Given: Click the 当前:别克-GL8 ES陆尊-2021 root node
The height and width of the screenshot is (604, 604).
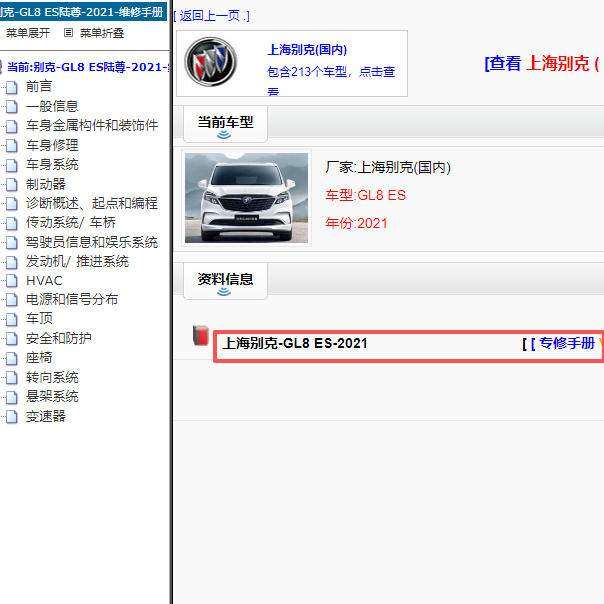Looking at the screenshot, I should click(x=88, y=67).
